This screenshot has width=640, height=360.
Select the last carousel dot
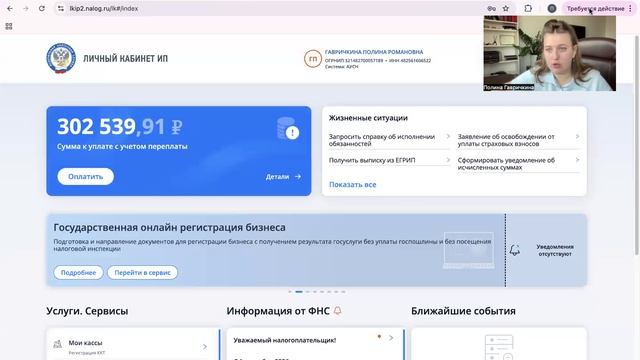click(x=343, y=292)
